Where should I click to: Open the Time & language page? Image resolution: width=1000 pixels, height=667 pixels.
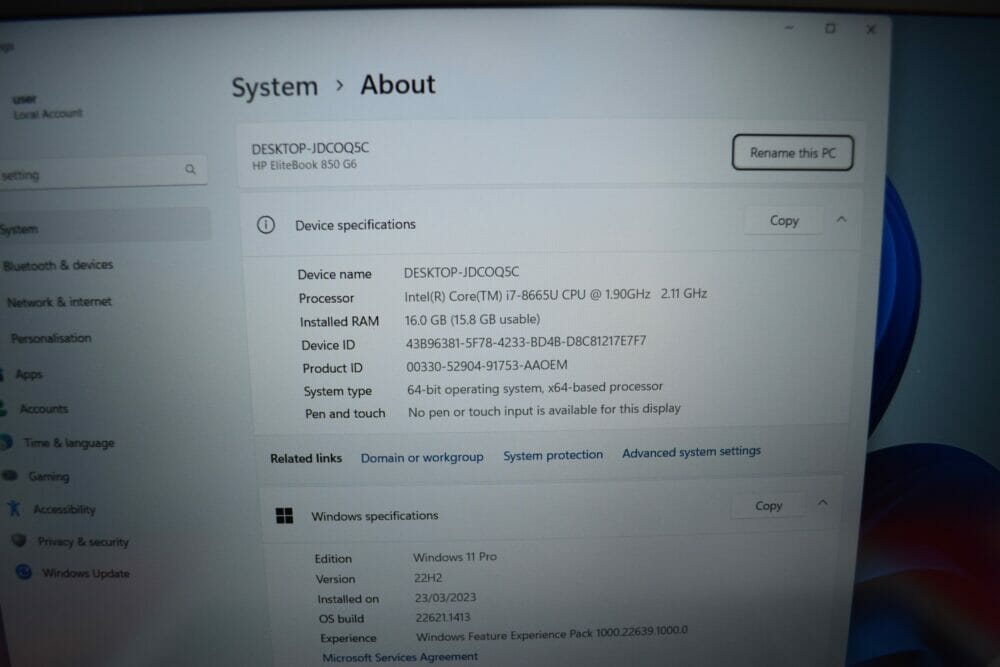click(69, 443)
